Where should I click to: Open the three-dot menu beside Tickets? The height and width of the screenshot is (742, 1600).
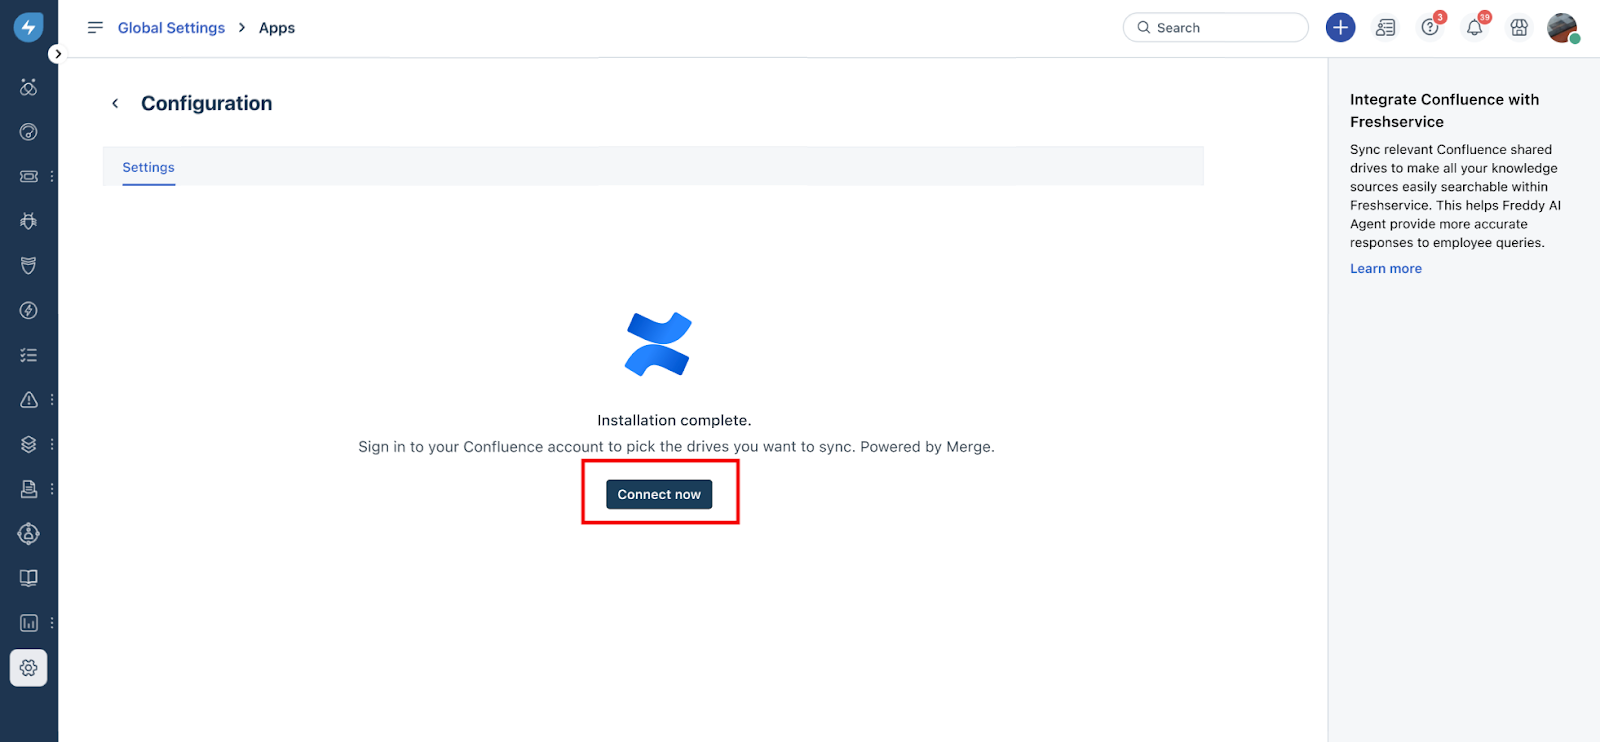click(x=52, y=176)
